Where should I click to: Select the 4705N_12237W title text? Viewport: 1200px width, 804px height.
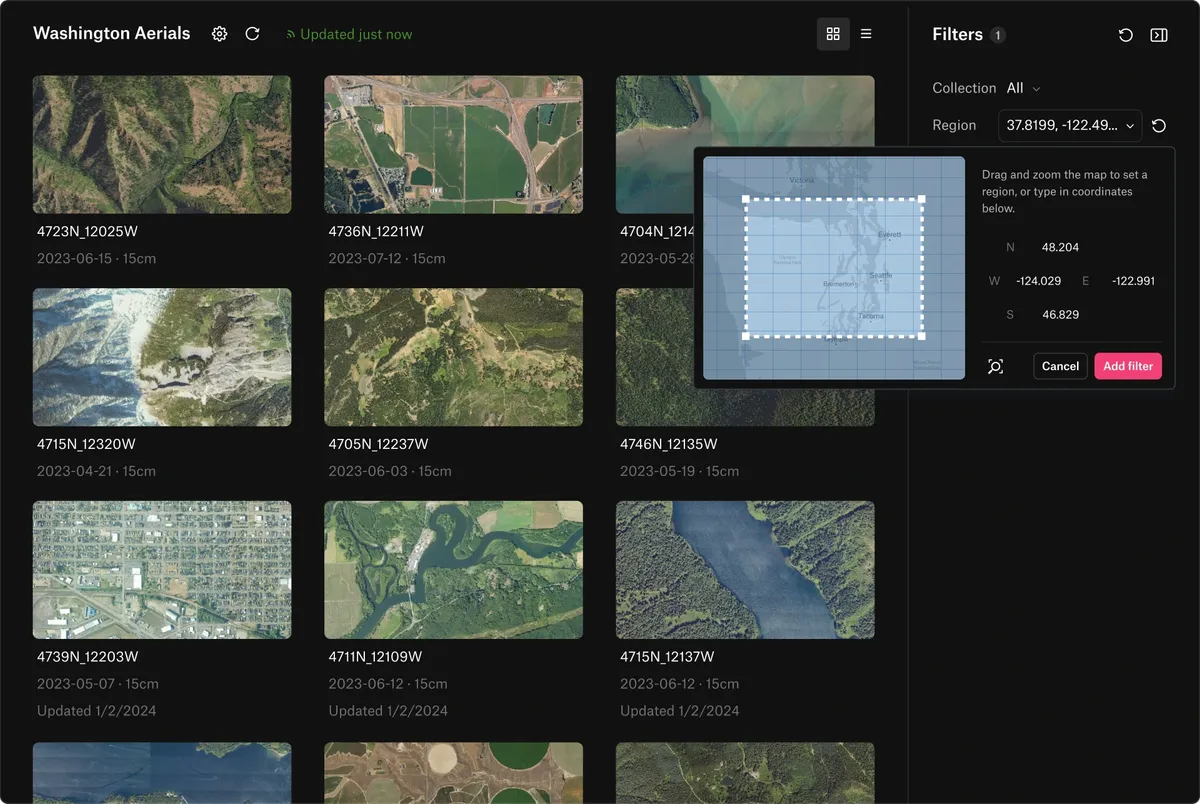[x=378, y=444]
